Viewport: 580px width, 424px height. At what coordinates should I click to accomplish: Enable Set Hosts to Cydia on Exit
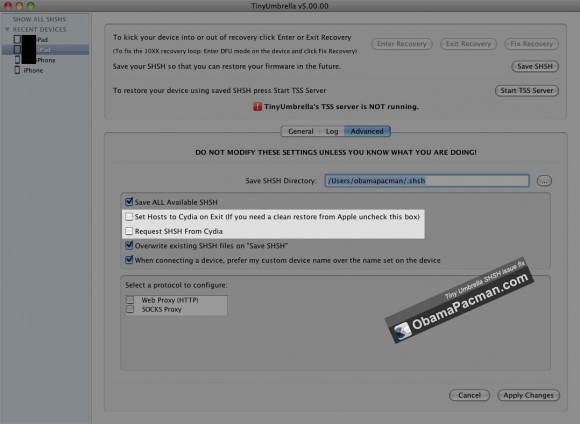pos(129,217)
